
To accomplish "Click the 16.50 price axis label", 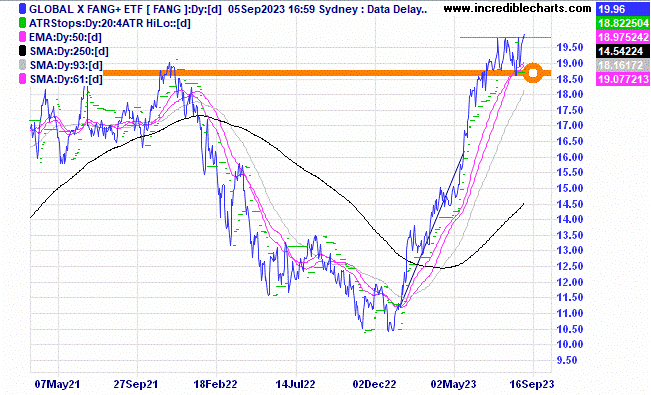I will click(x=570, y=141).
